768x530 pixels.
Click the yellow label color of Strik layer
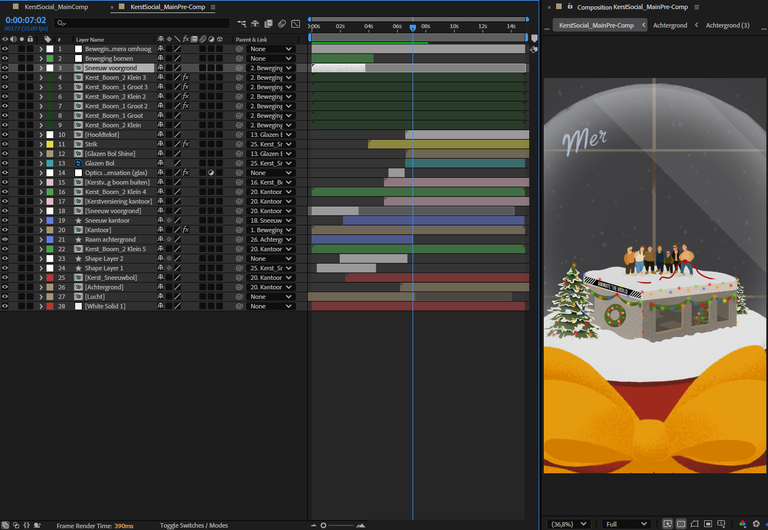coord(50,144)
